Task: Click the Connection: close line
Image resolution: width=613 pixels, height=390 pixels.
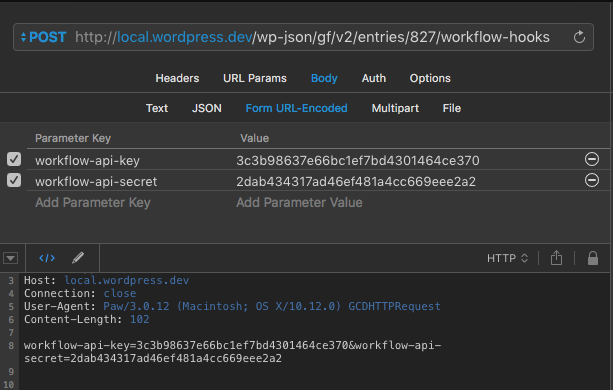Action: click(x=80, y=293)
